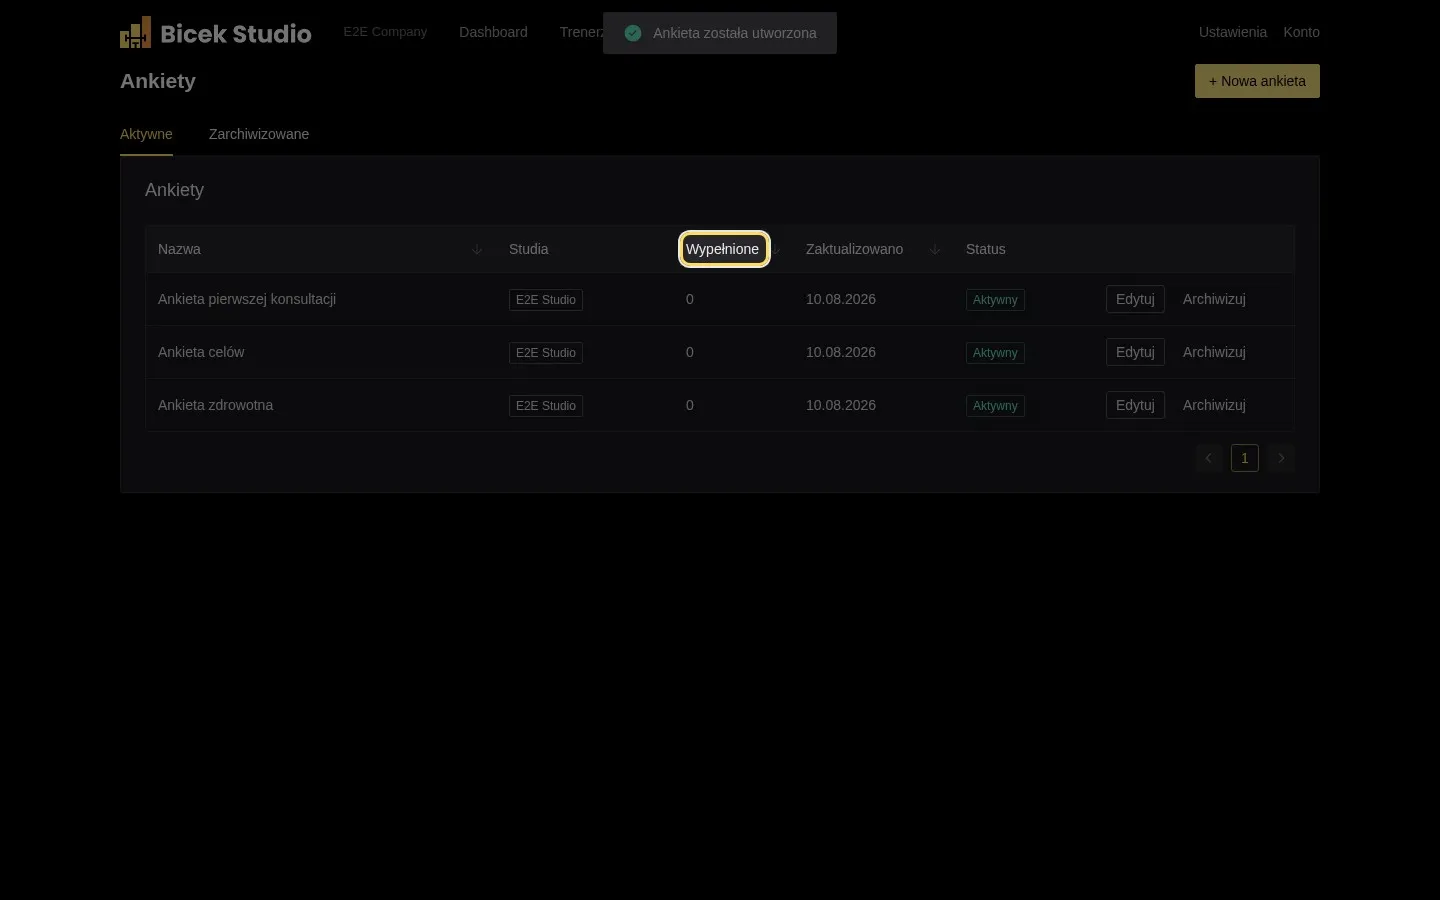1440x900 pixels.
Task: Open the Dashboard menu item
Action: (x=493, y=32)
